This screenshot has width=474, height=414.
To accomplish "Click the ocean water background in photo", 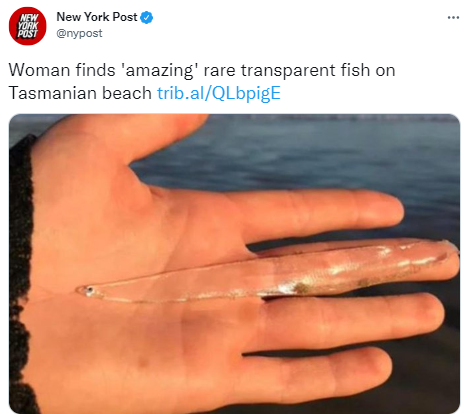I will tap(317, 150).
